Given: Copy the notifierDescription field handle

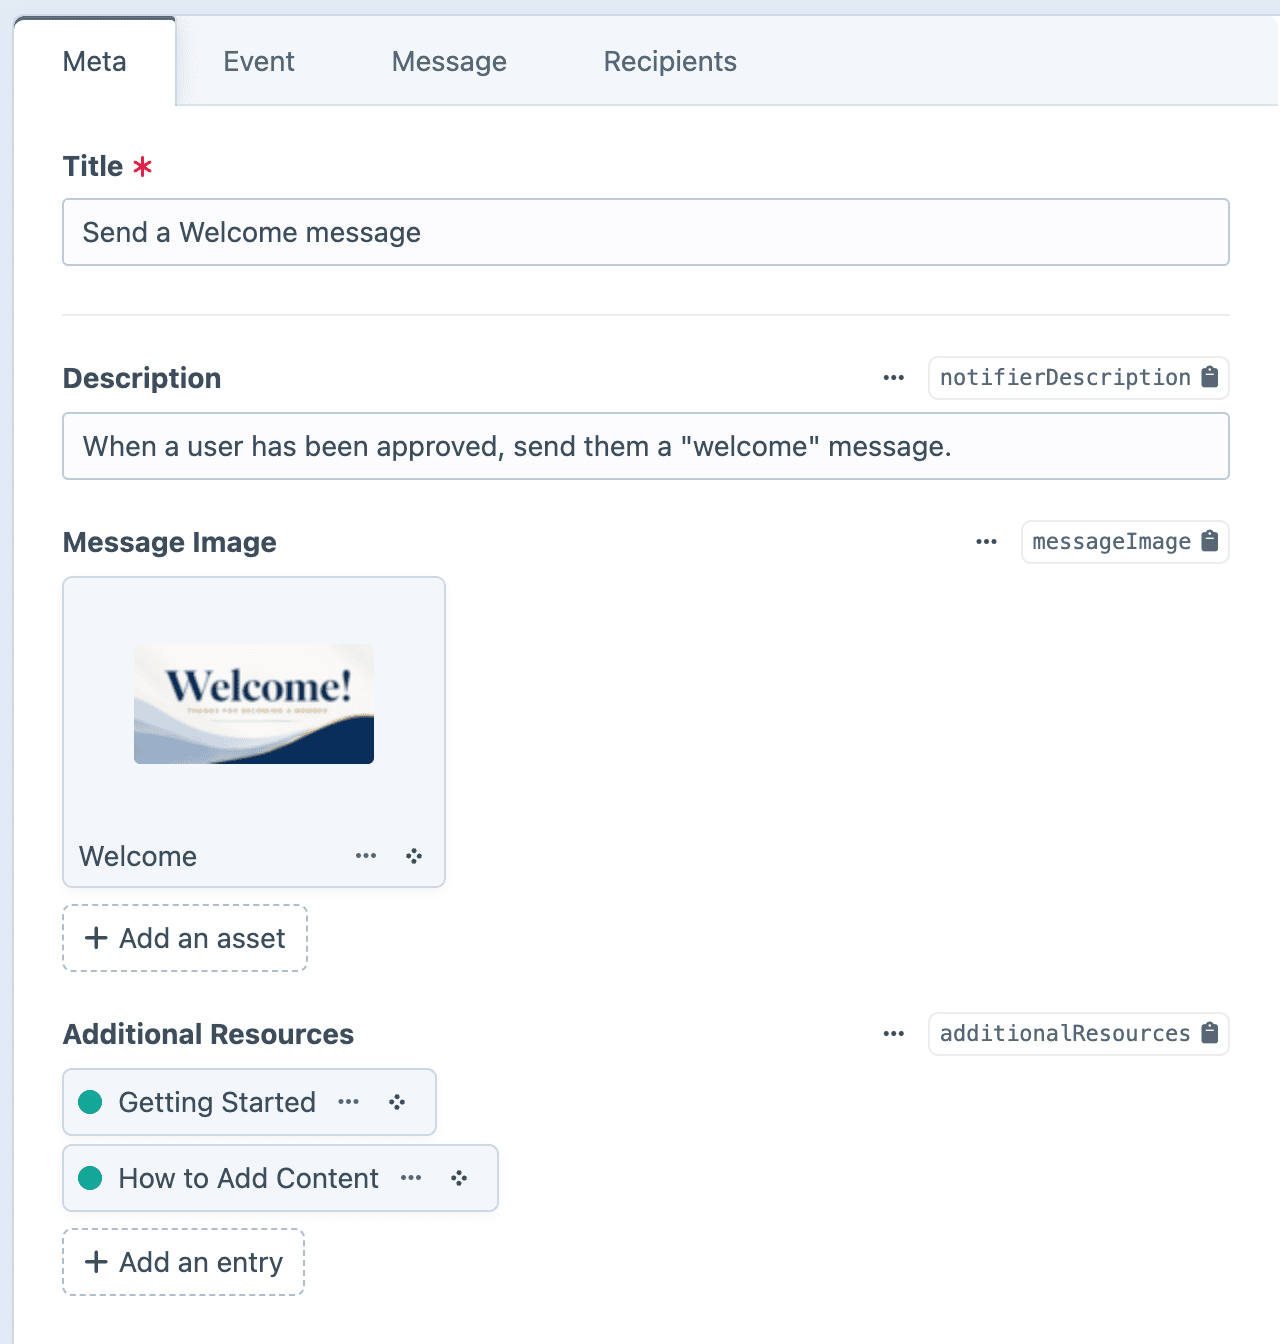Looking at the screenshot, I should (1078, 378).
